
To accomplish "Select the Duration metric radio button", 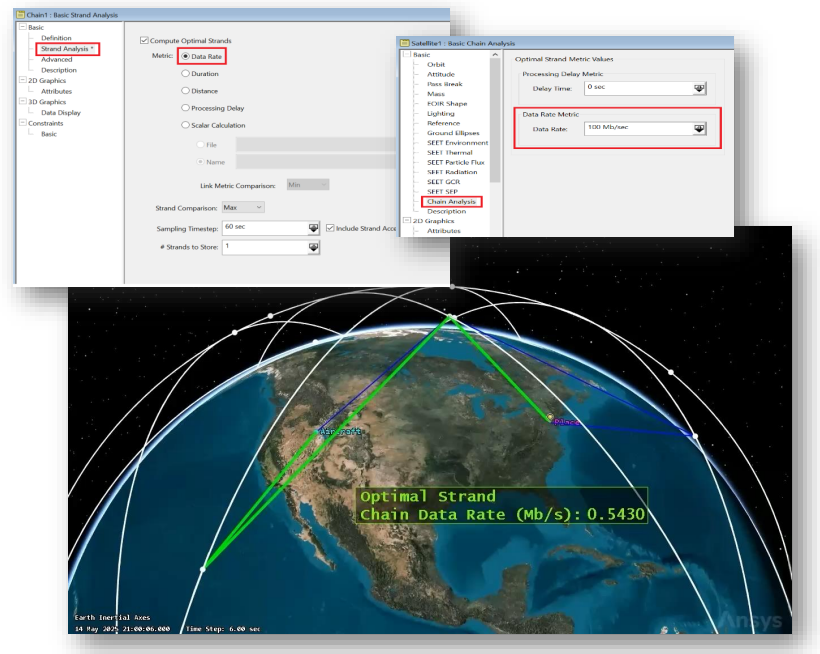I will [x=185, y=74].
